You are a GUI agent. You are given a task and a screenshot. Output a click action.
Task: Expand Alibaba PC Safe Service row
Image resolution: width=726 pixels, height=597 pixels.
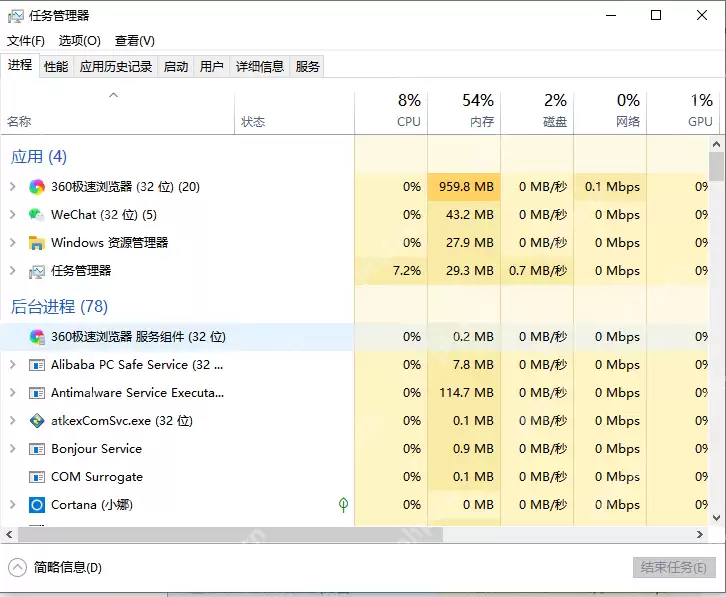[13, 365]
